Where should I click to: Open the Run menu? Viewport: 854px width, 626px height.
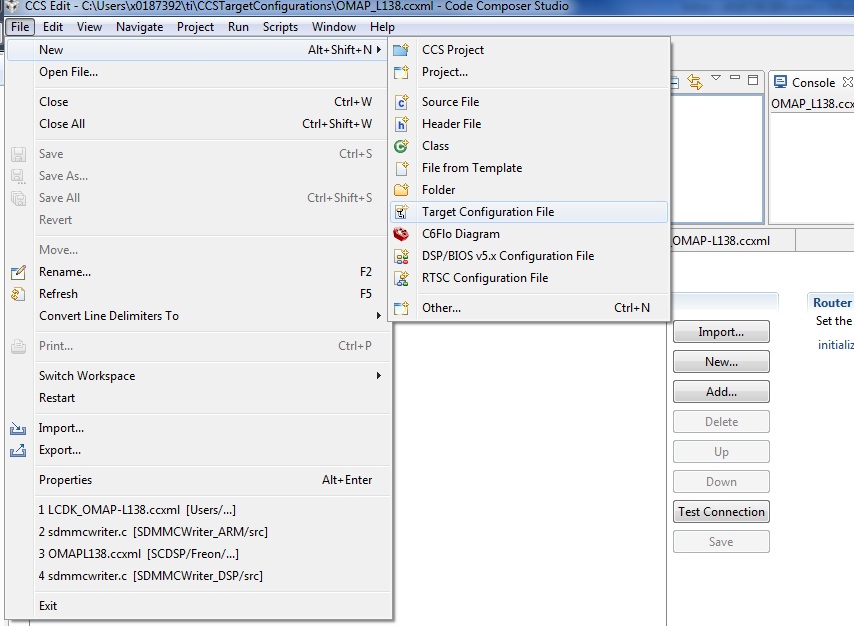tap(238, 27)
